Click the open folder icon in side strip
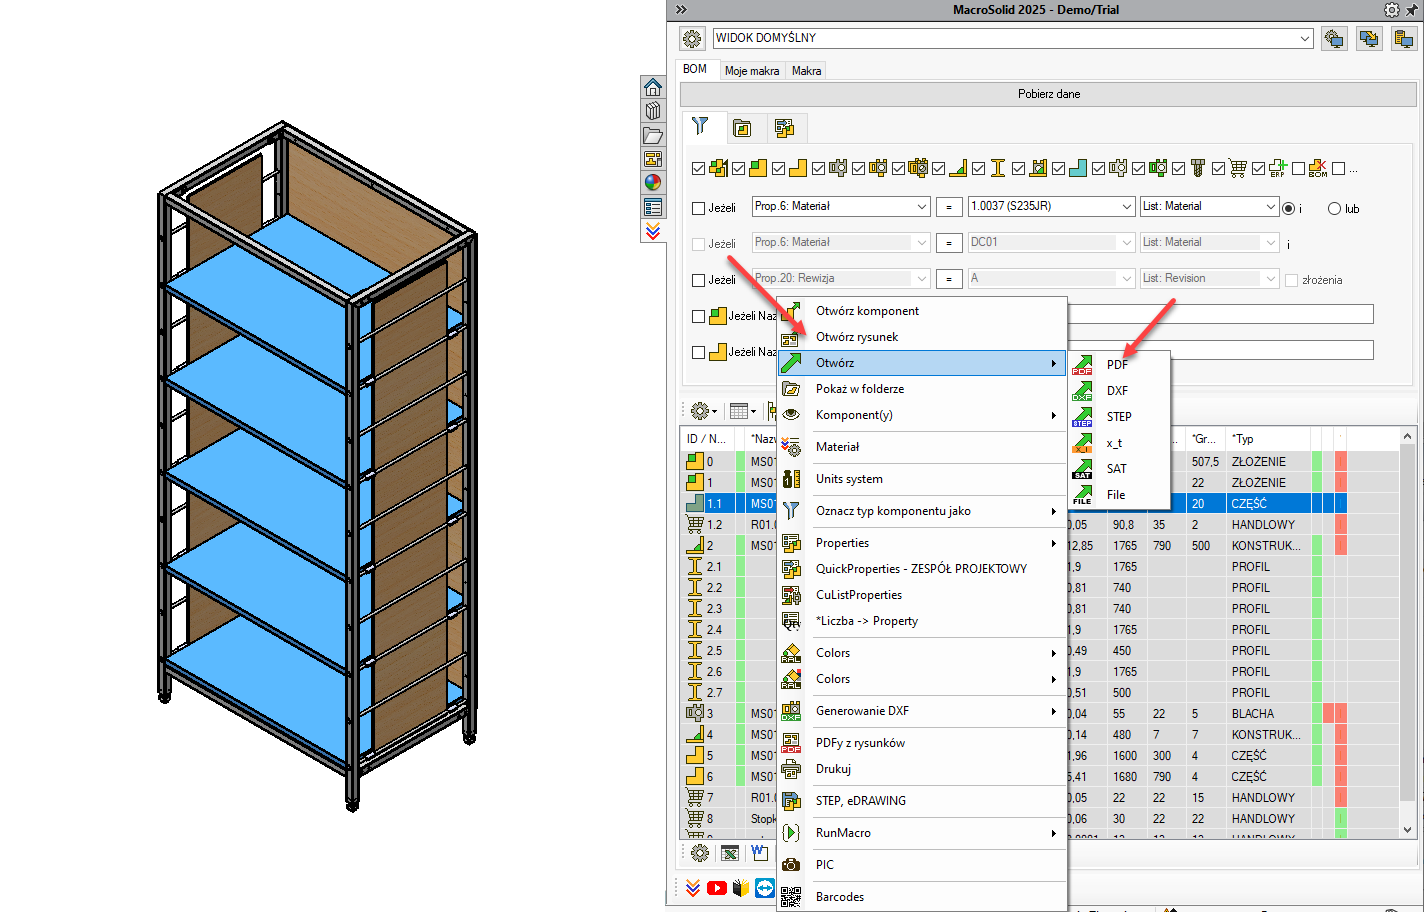This screenshot has width=1424, height=912. point(653,135)
